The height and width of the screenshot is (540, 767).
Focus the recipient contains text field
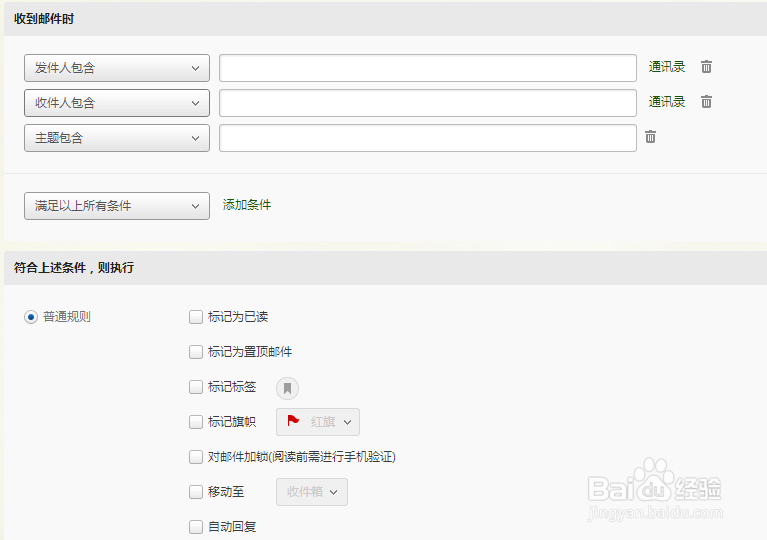[x=428, y=103]
